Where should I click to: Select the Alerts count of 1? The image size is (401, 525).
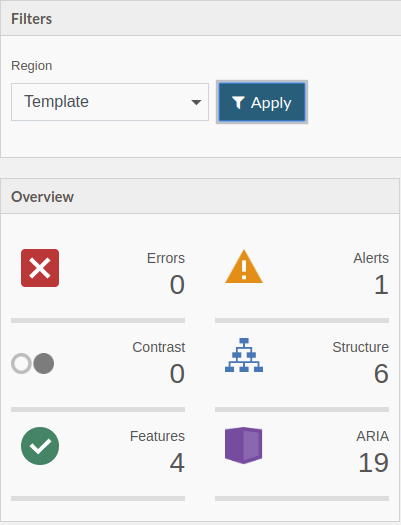(x=381, y=285)
